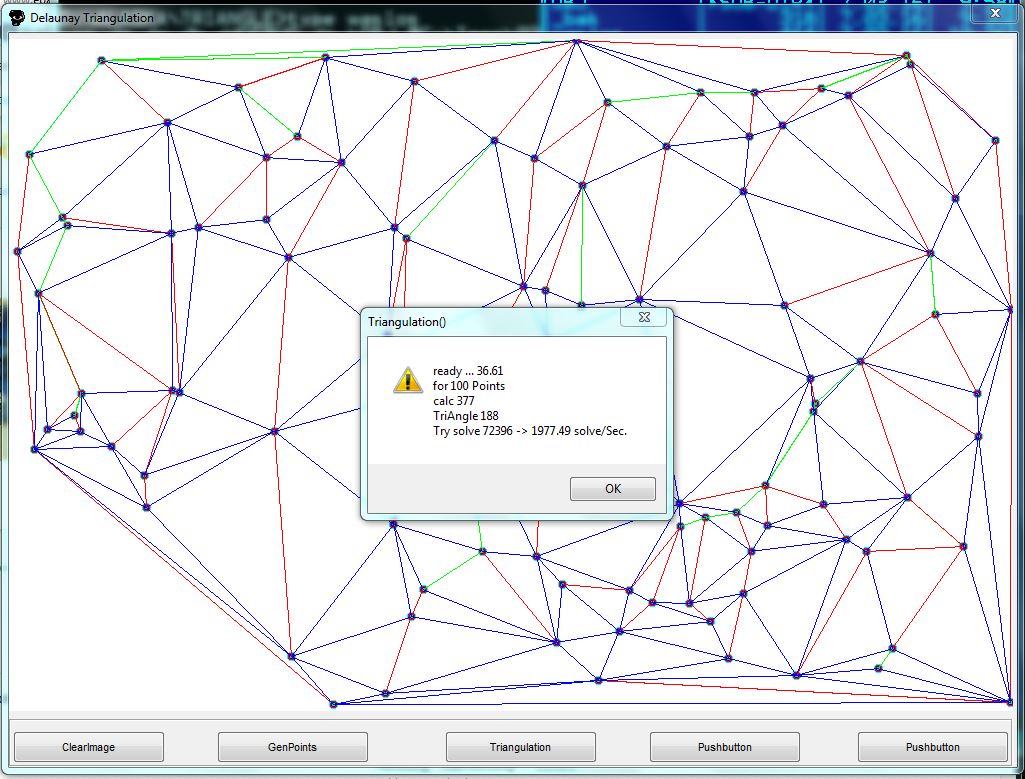Click the app icon in the title bar

pyautogui.click(x=17, y=18)
